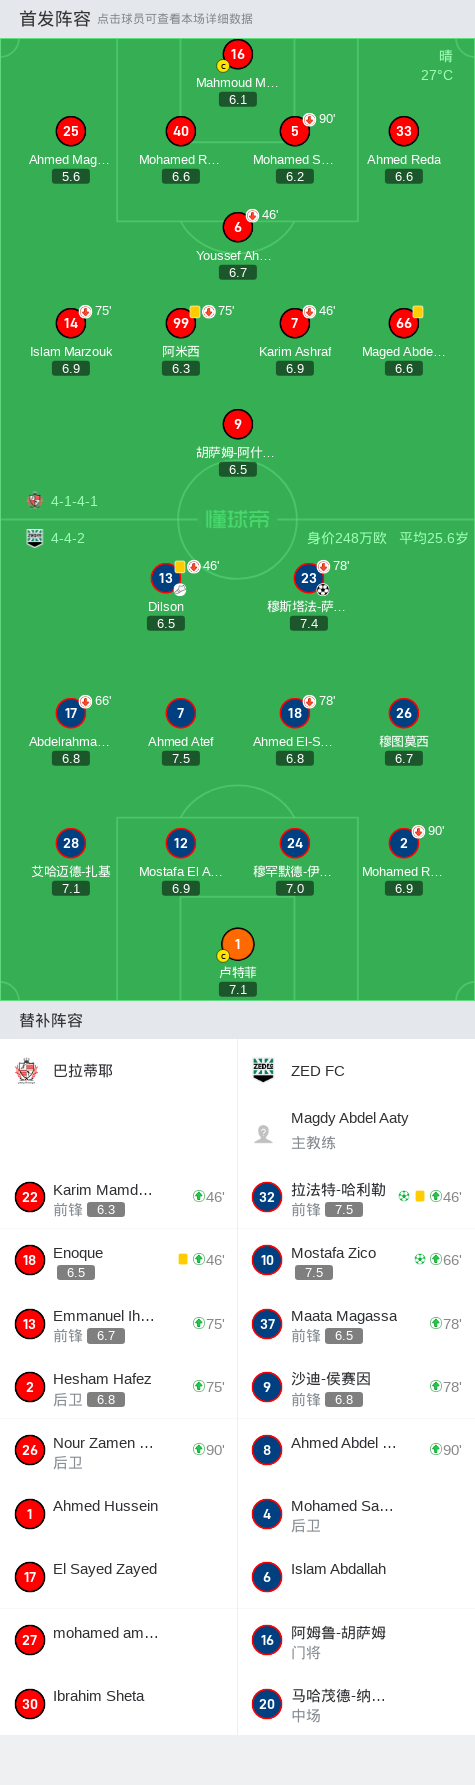Viewport: 475px width, 1785px height.
Task: Click 替补阵容 section header
Action: (x=51, y=1020)
